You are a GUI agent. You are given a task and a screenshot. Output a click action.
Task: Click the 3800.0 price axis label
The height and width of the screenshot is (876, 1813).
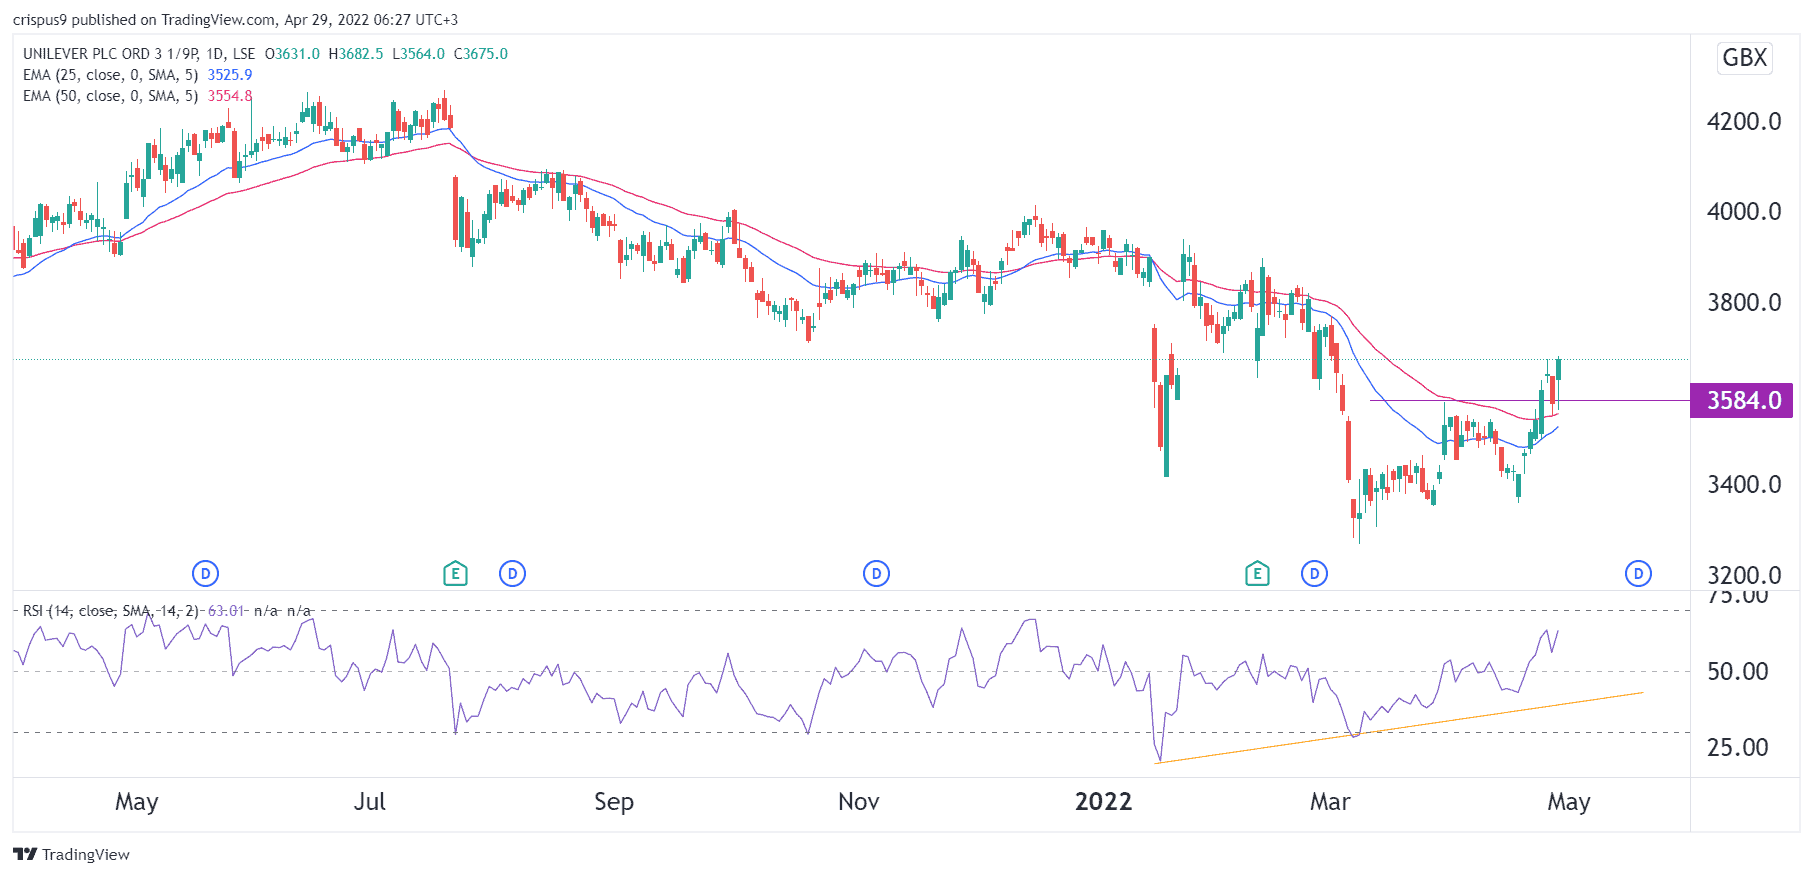tap(1744, 303)
